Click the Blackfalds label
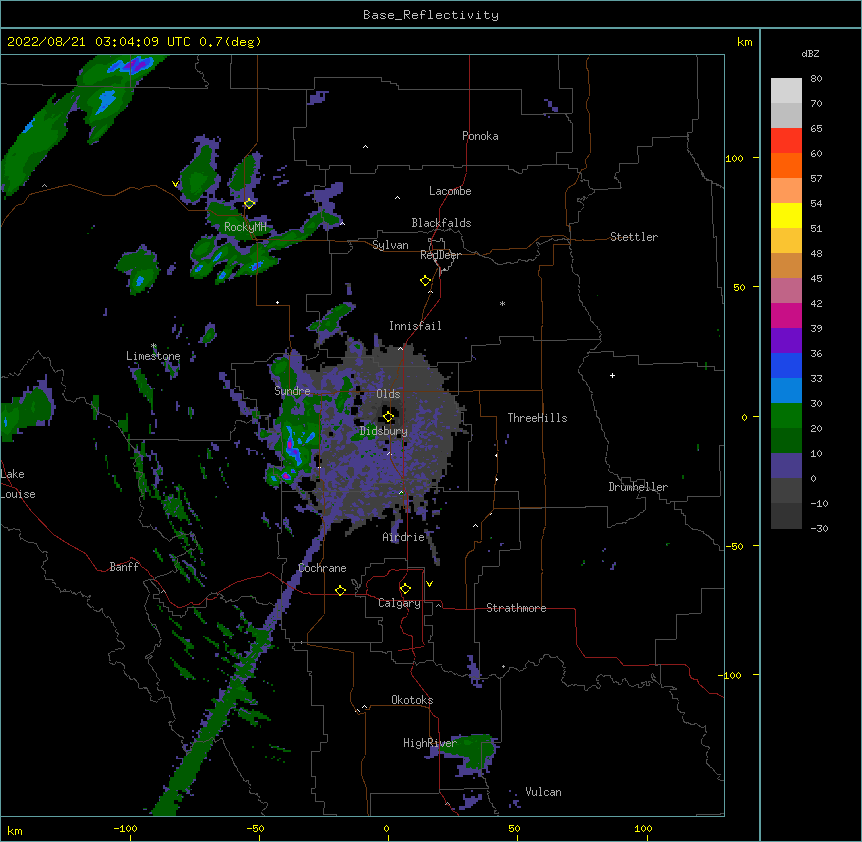This screenshot has width=862, height=842. pos(441,223)
